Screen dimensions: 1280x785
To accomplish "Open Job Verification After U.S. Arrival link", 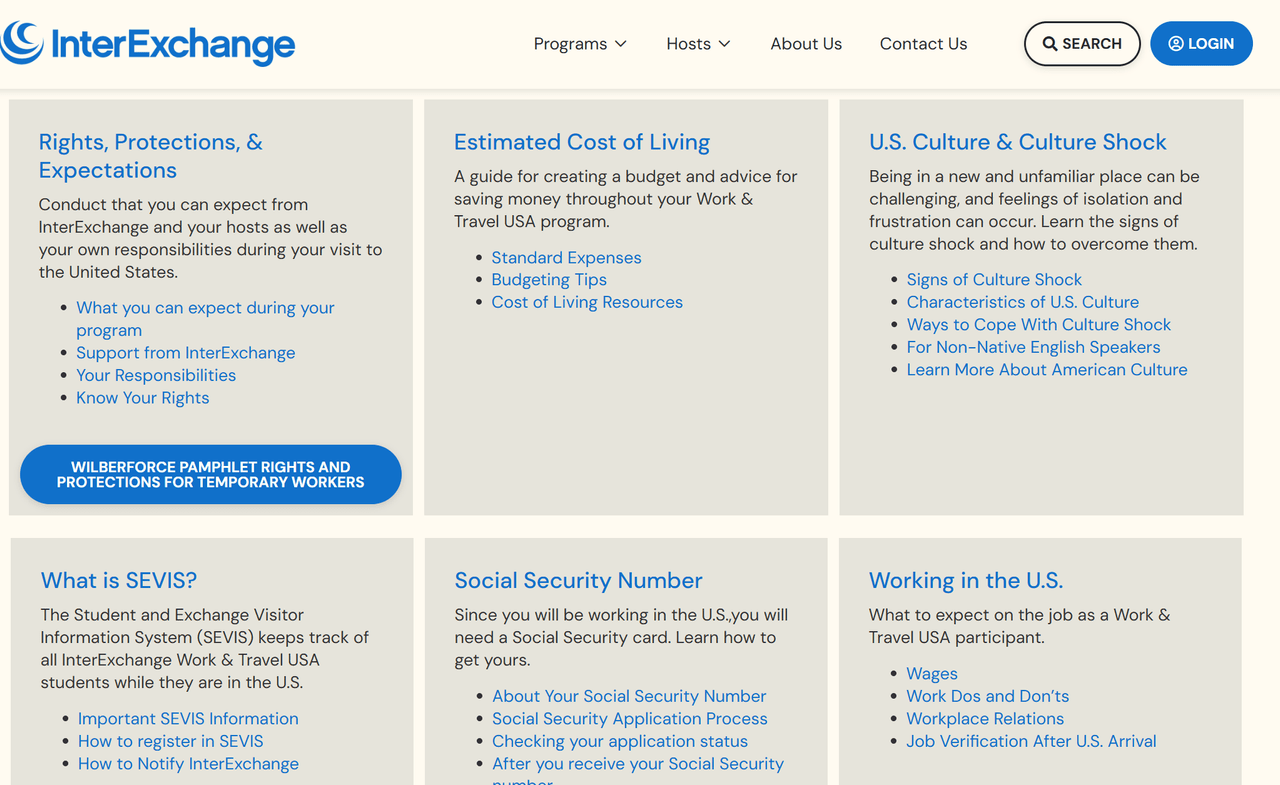I will point(1031,741).
